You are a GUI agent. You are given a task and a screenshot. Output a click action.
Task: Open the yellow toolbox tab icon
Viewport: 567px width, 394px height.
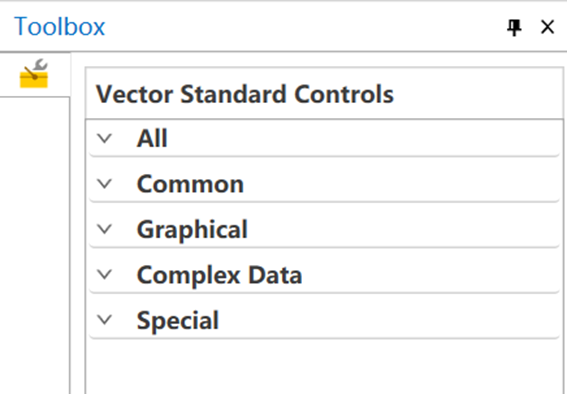(34, 74)
